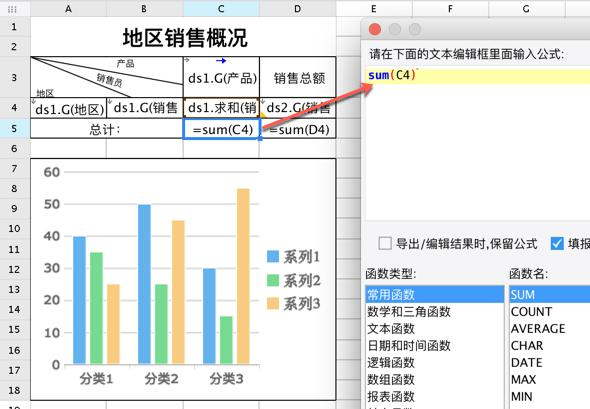
Task: Select the cell =sum(C4)
Action: click(x=222, y=129)
